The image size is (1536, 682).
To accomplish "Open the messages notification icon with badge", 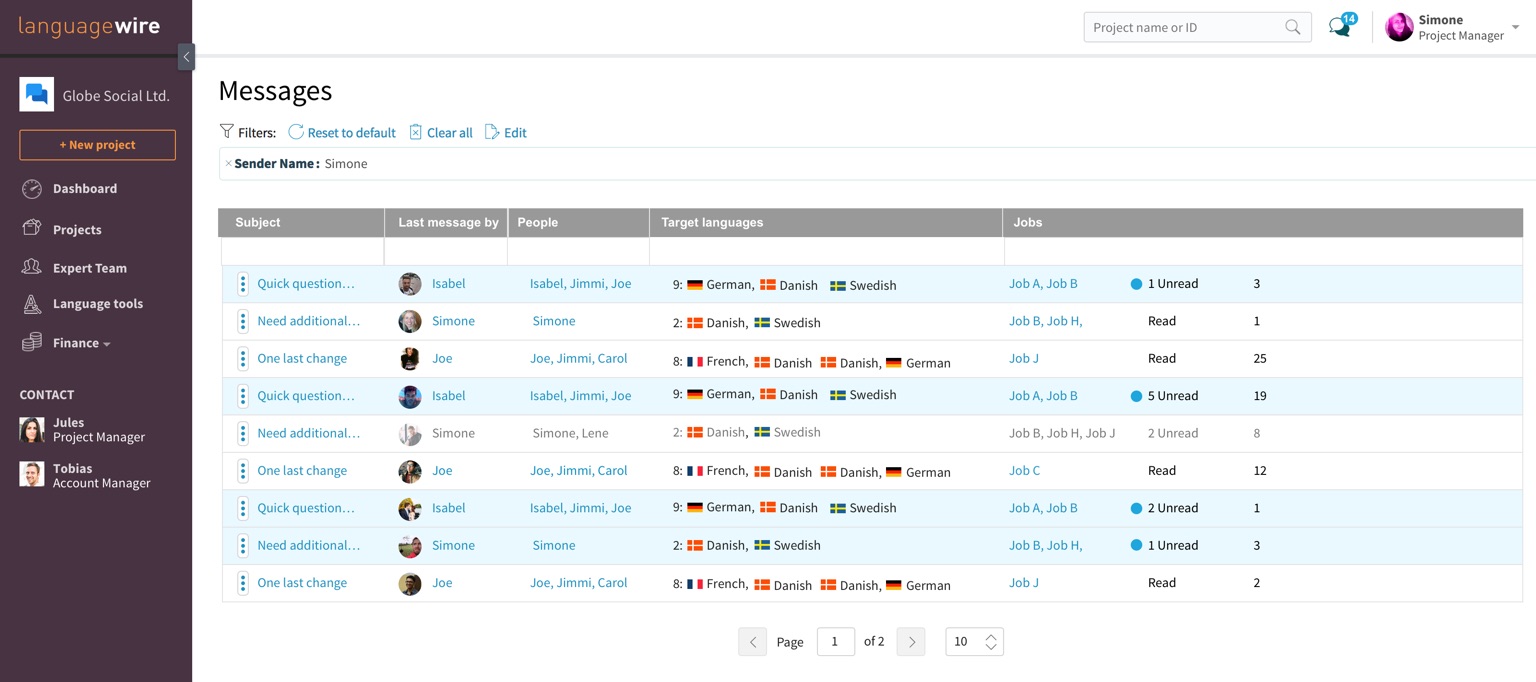I will tap(1340, 27).
